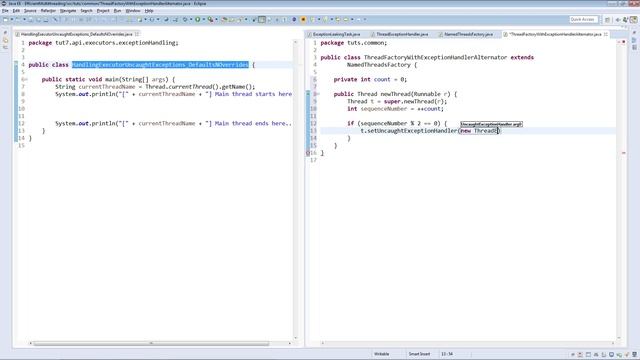
Task: Open the Navigate menu
Action: click(68, 11)
